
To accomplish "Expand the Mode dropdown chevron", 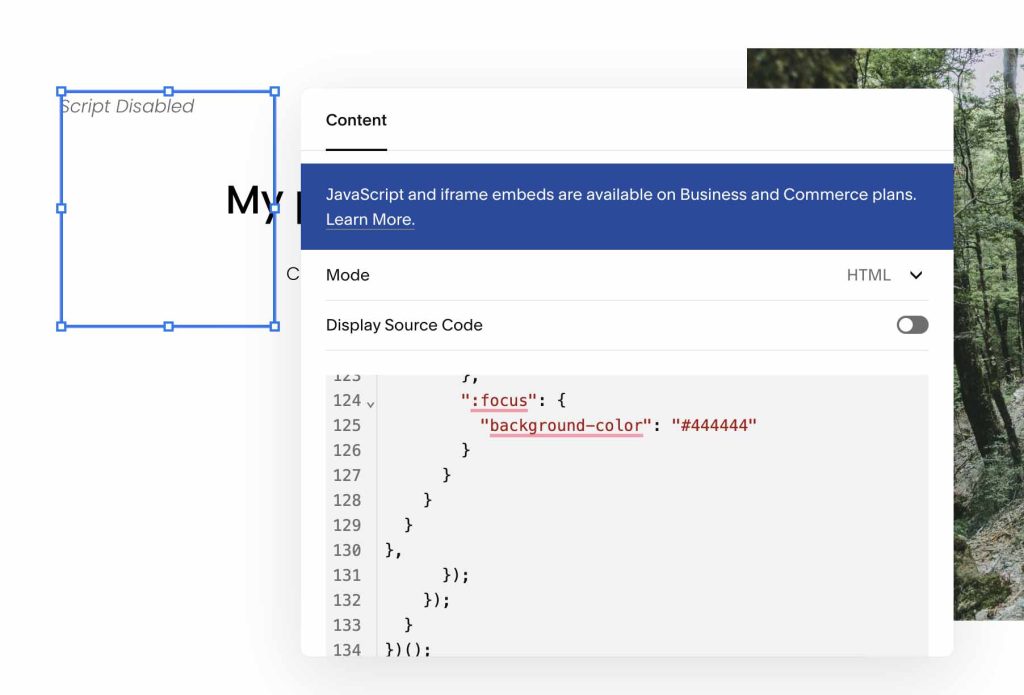I will pos(916,275).
